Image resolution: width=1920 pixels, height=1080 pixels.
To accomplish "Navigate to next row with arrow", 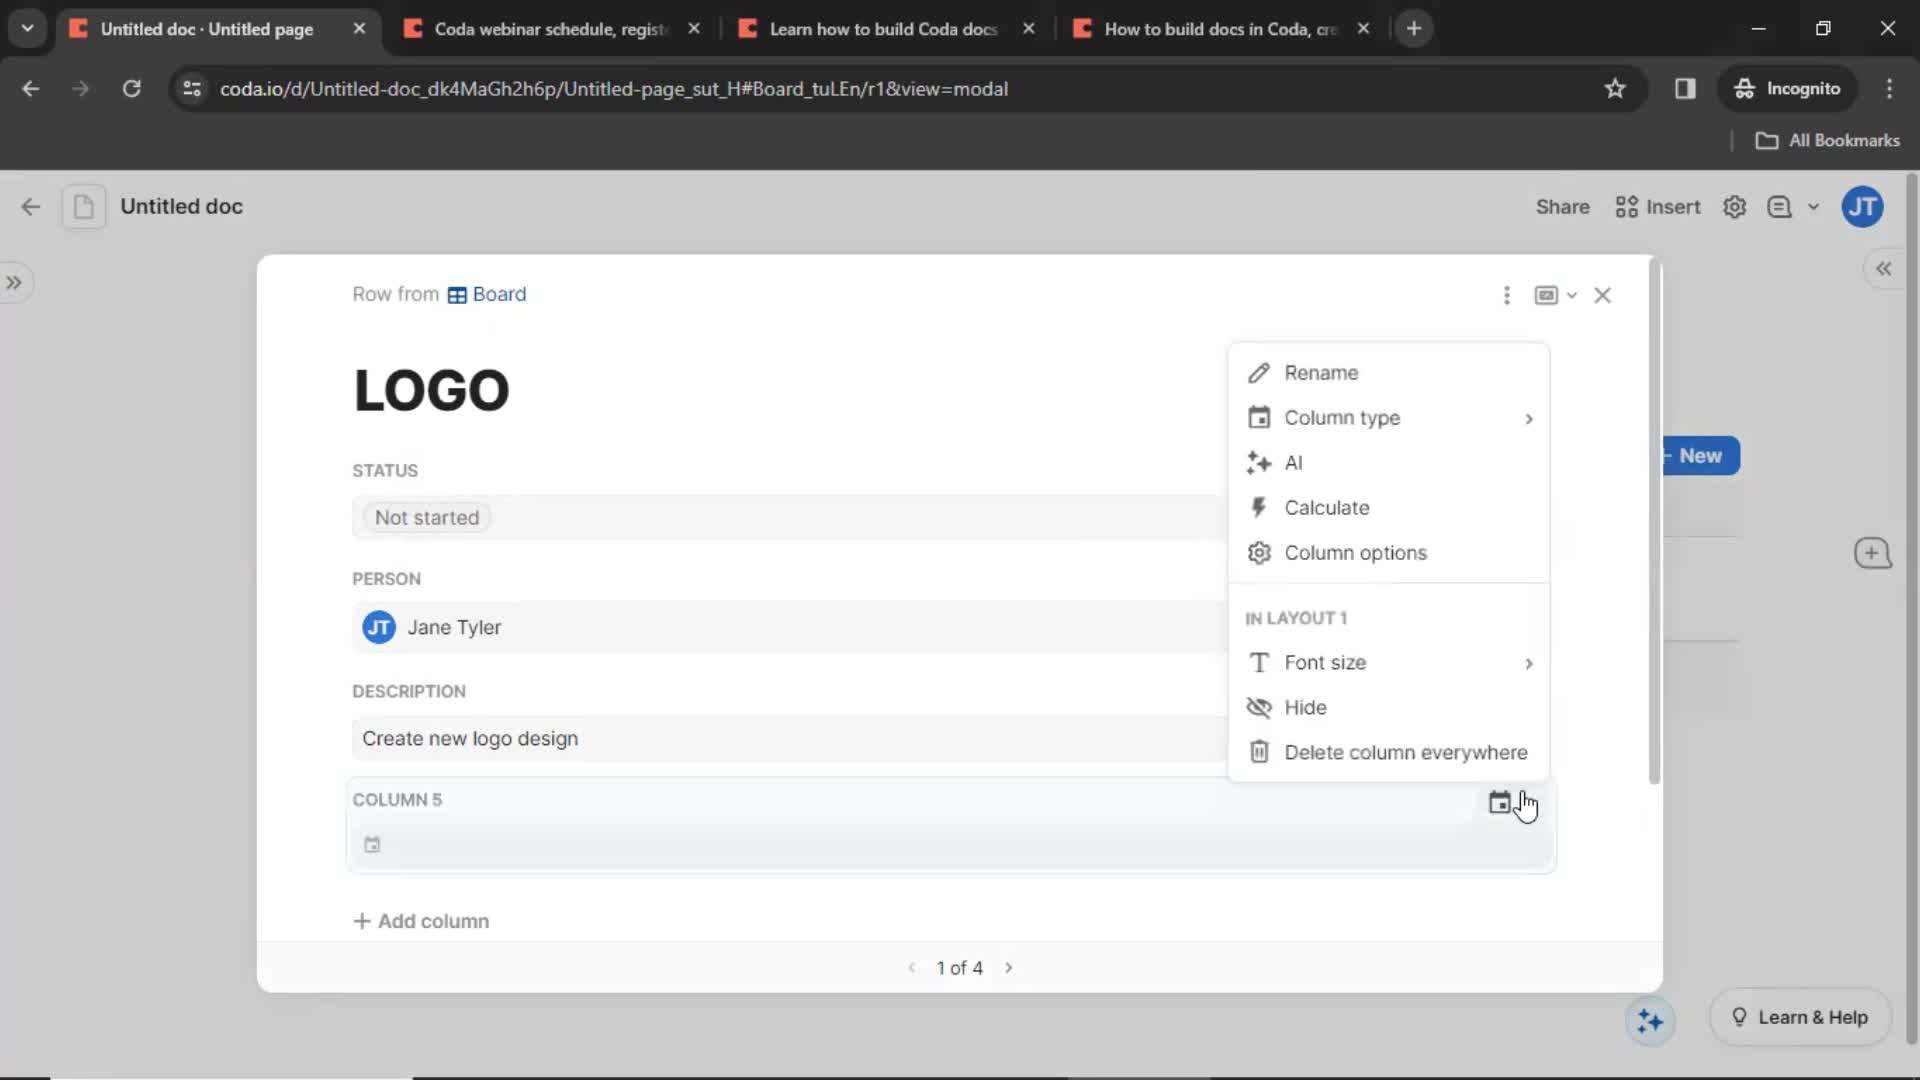I will tap(1009, 967).
